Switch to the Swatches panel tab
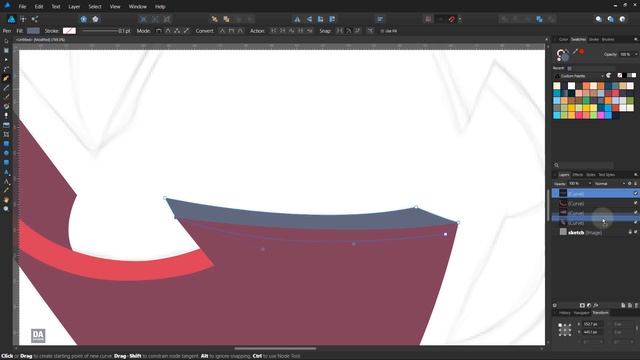This screenshot has height=360, width=640. [578, 40]
